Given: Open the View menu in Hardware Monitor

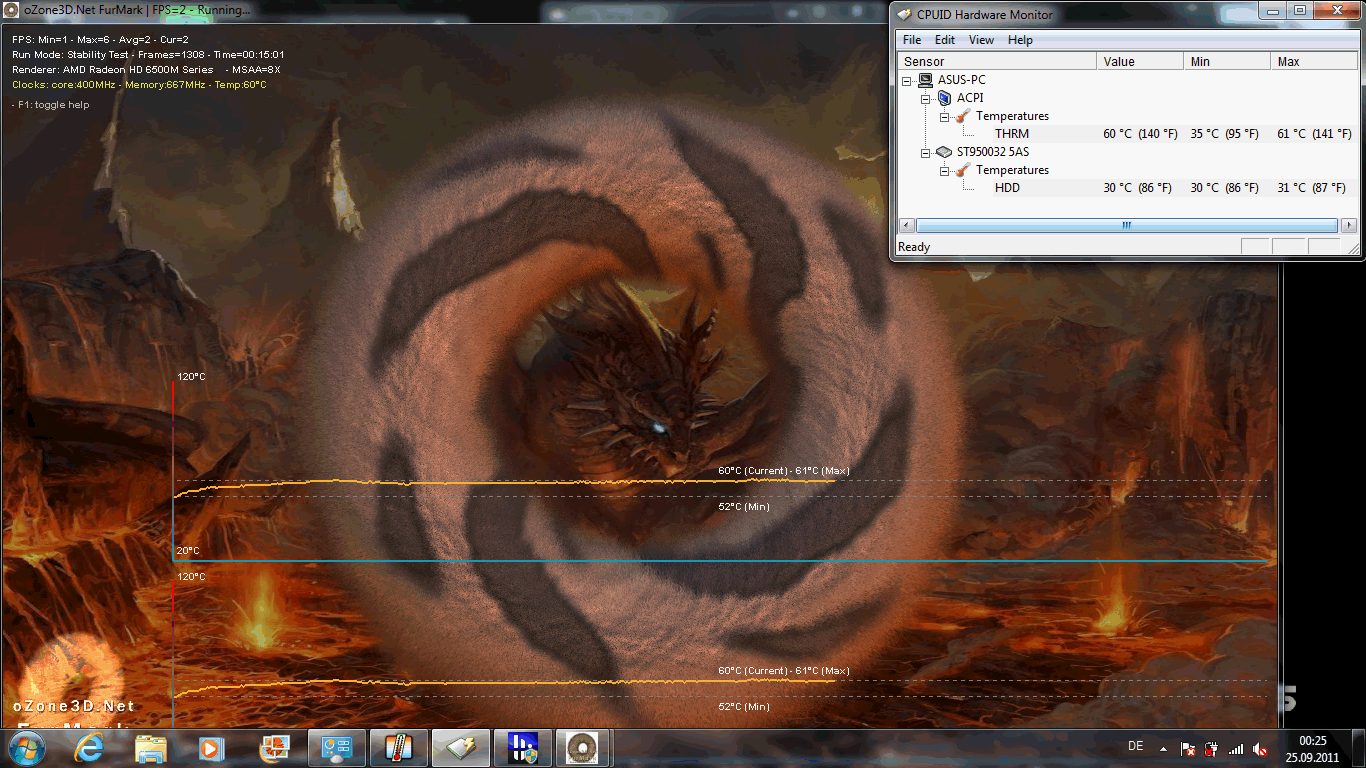Looking at the screenshot, I should coord(981,40).
